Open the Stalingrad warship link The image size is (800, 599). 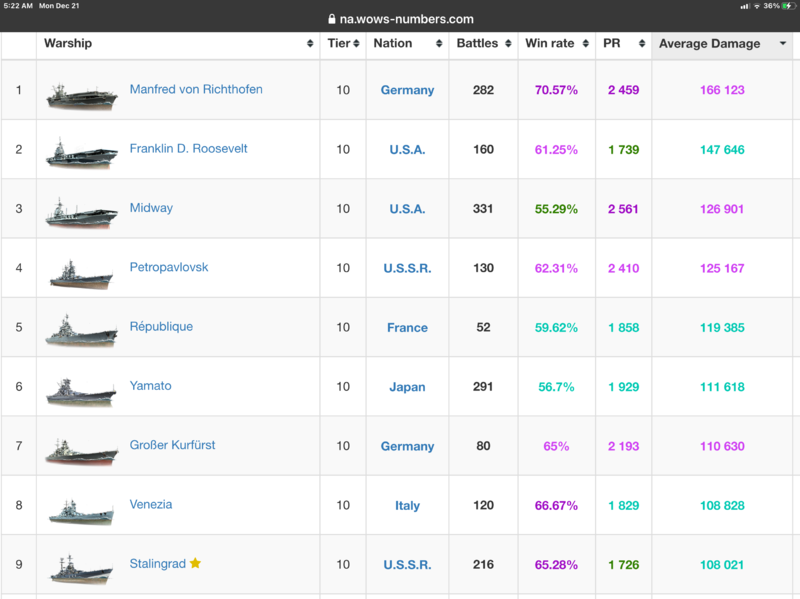(x=157, y=564)
